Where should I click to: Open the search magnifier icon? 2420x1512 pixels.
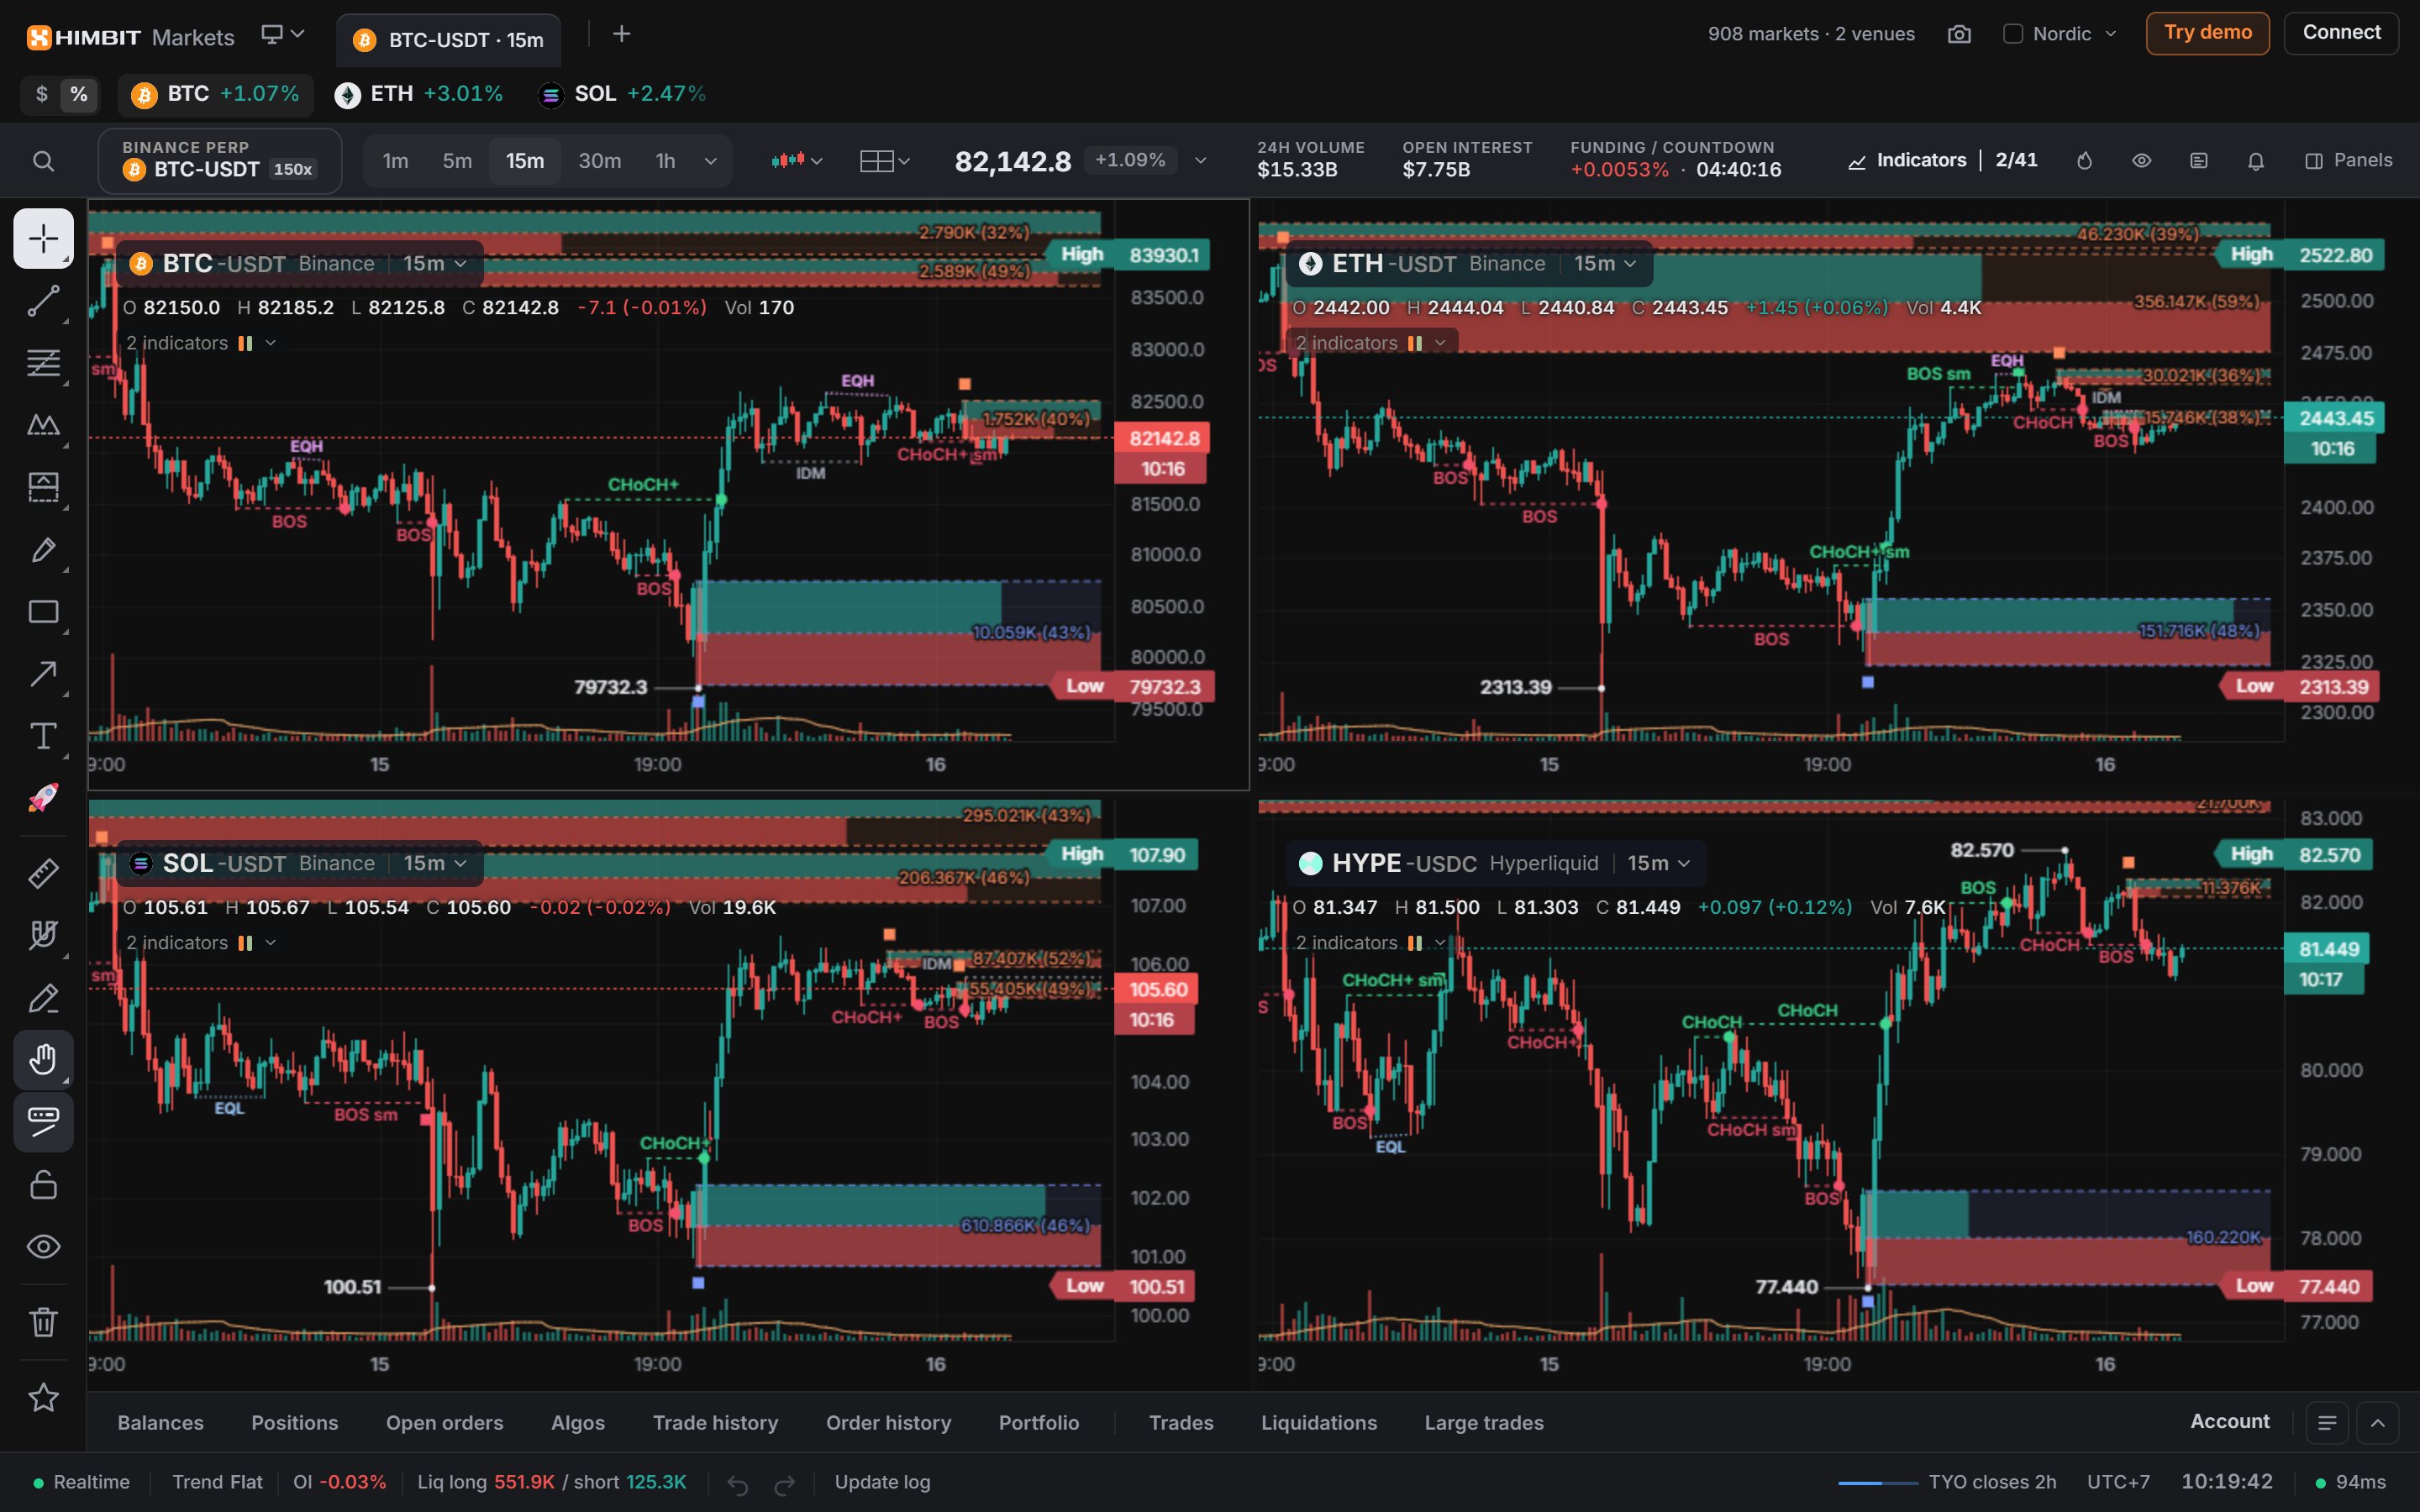(43, 161)
